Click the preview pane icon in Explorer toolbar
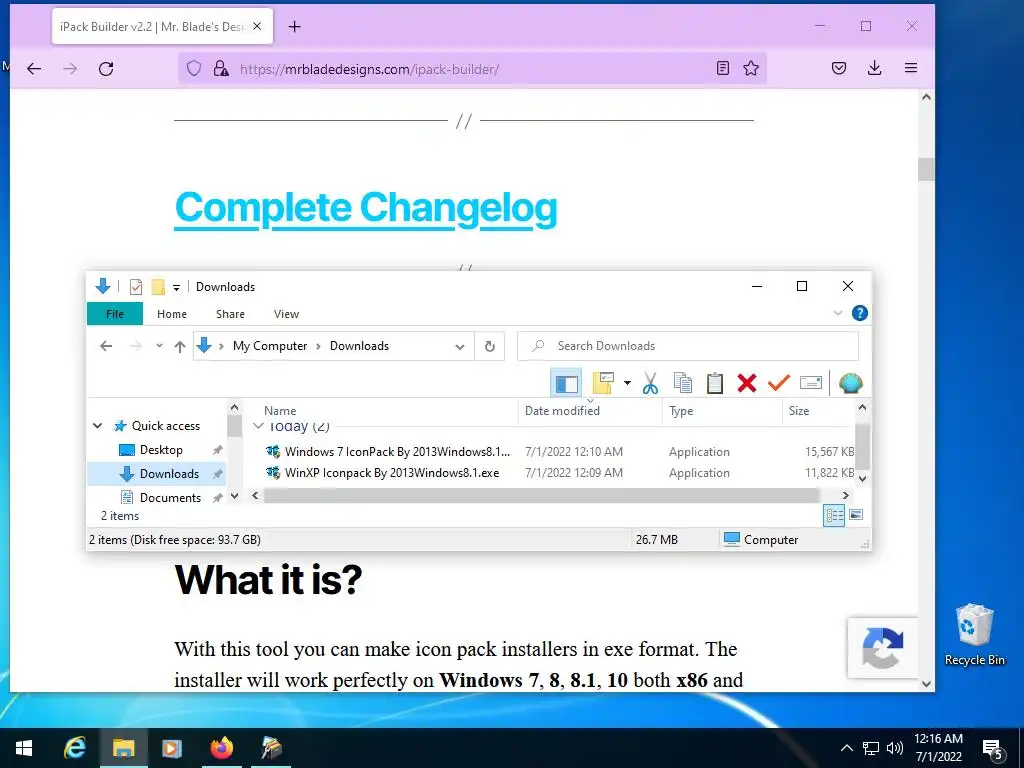Viewport: 1024px width, 768px height. [x=566, y=383]
